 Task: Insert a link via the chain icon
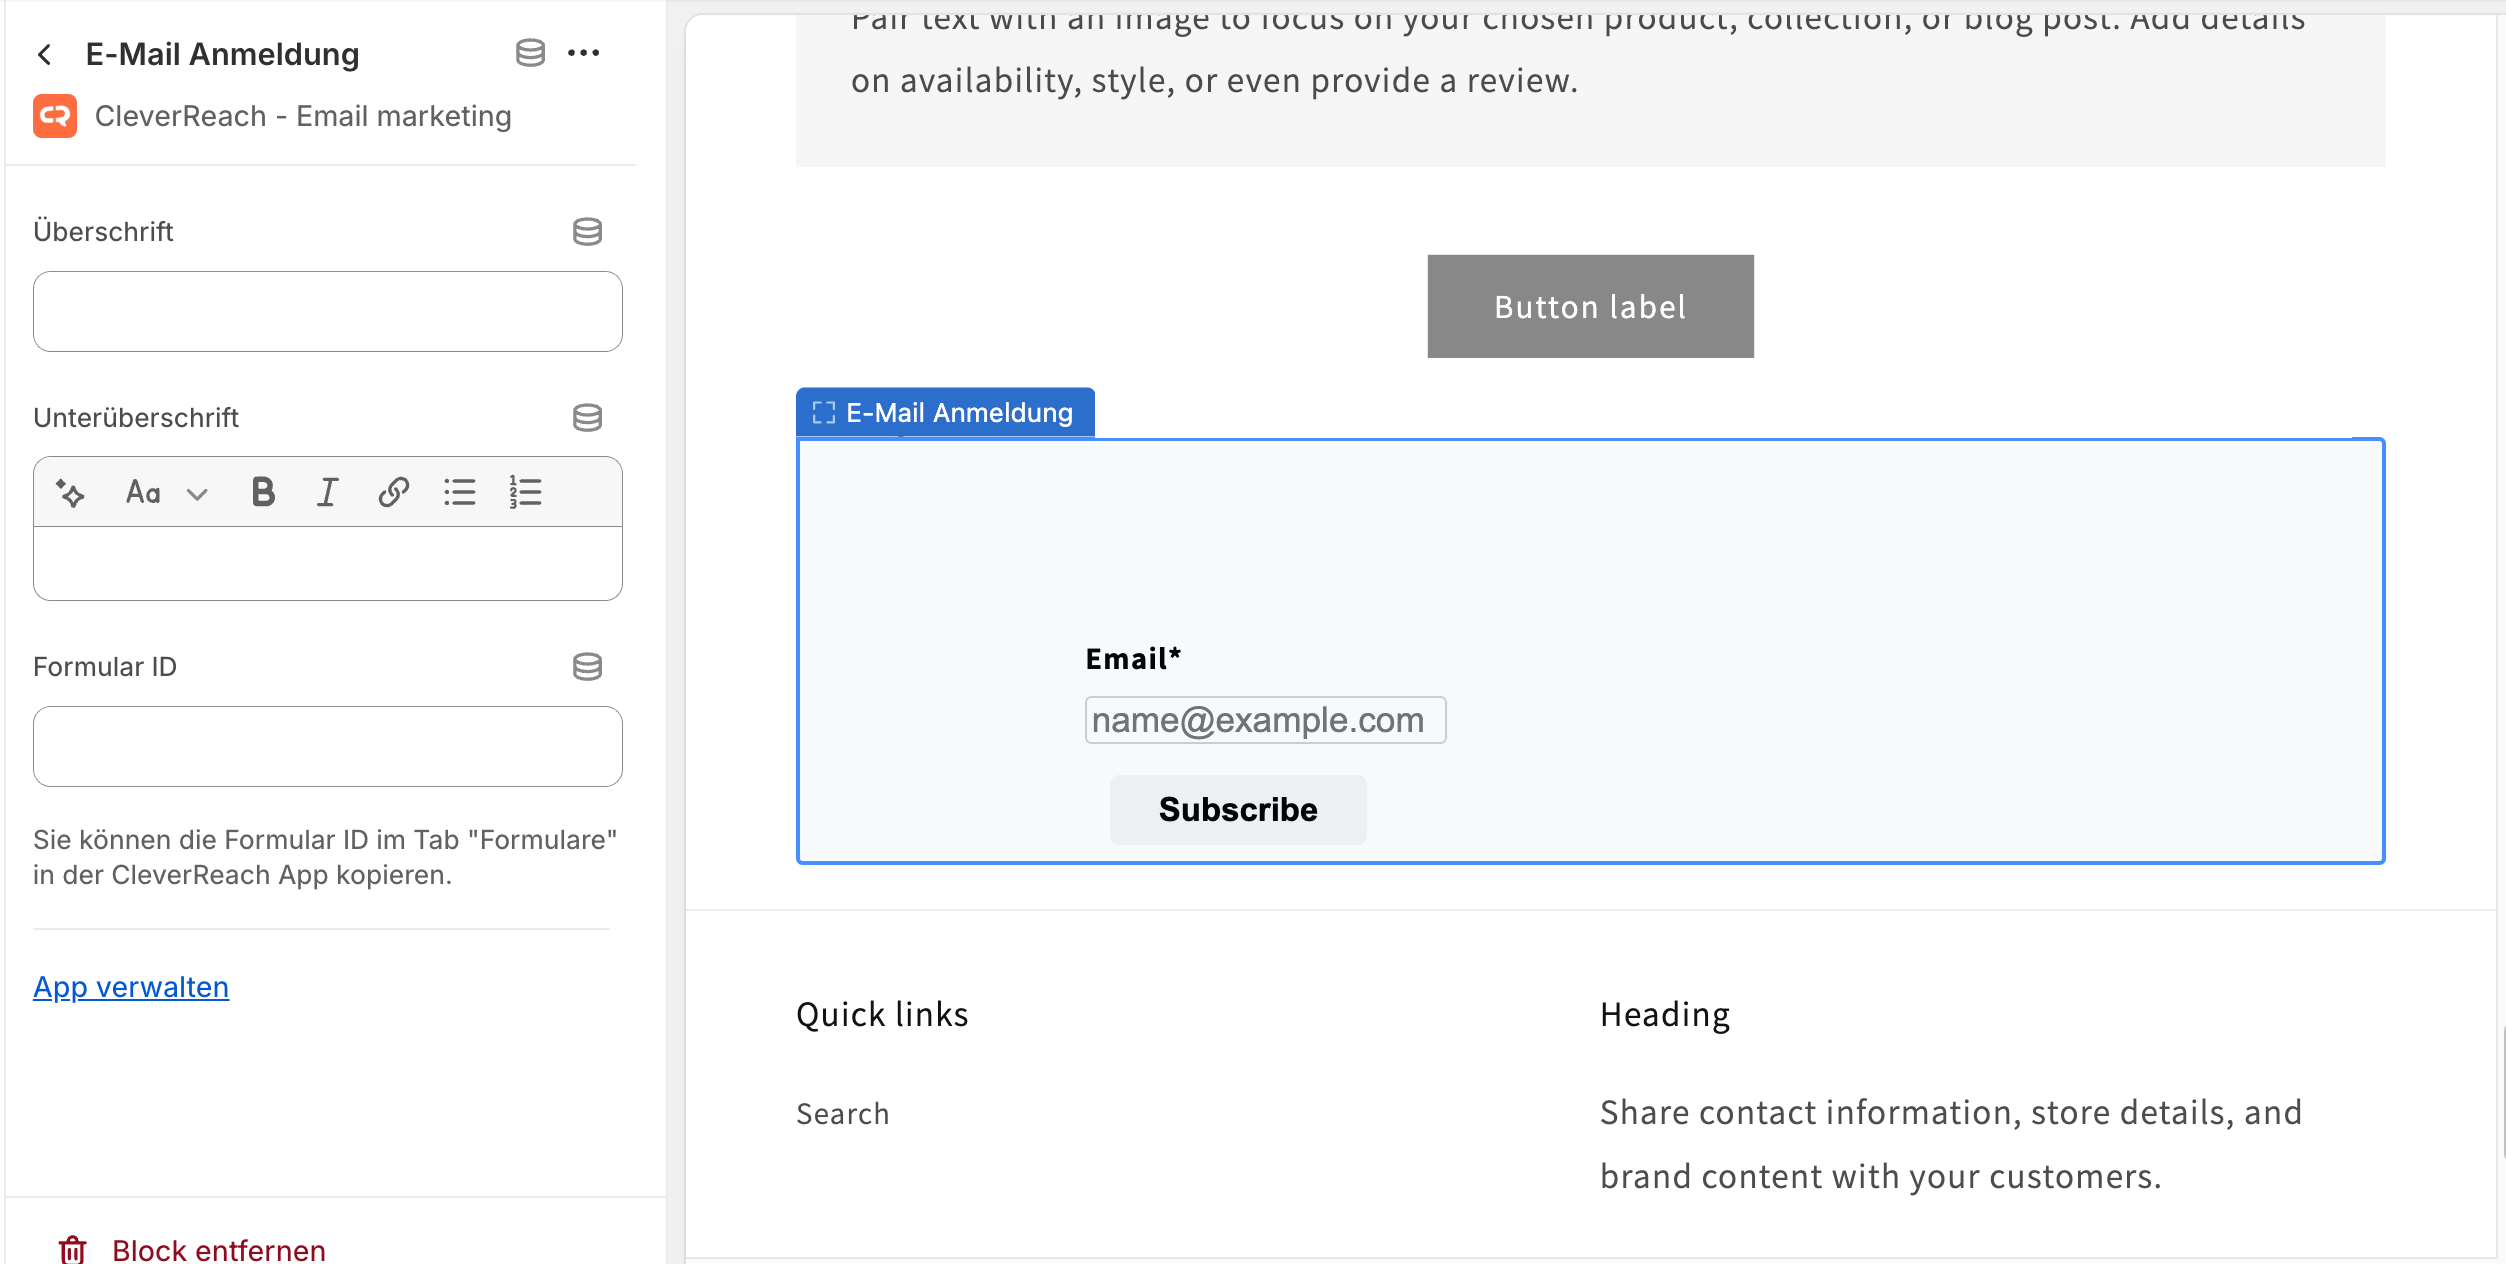393,492
